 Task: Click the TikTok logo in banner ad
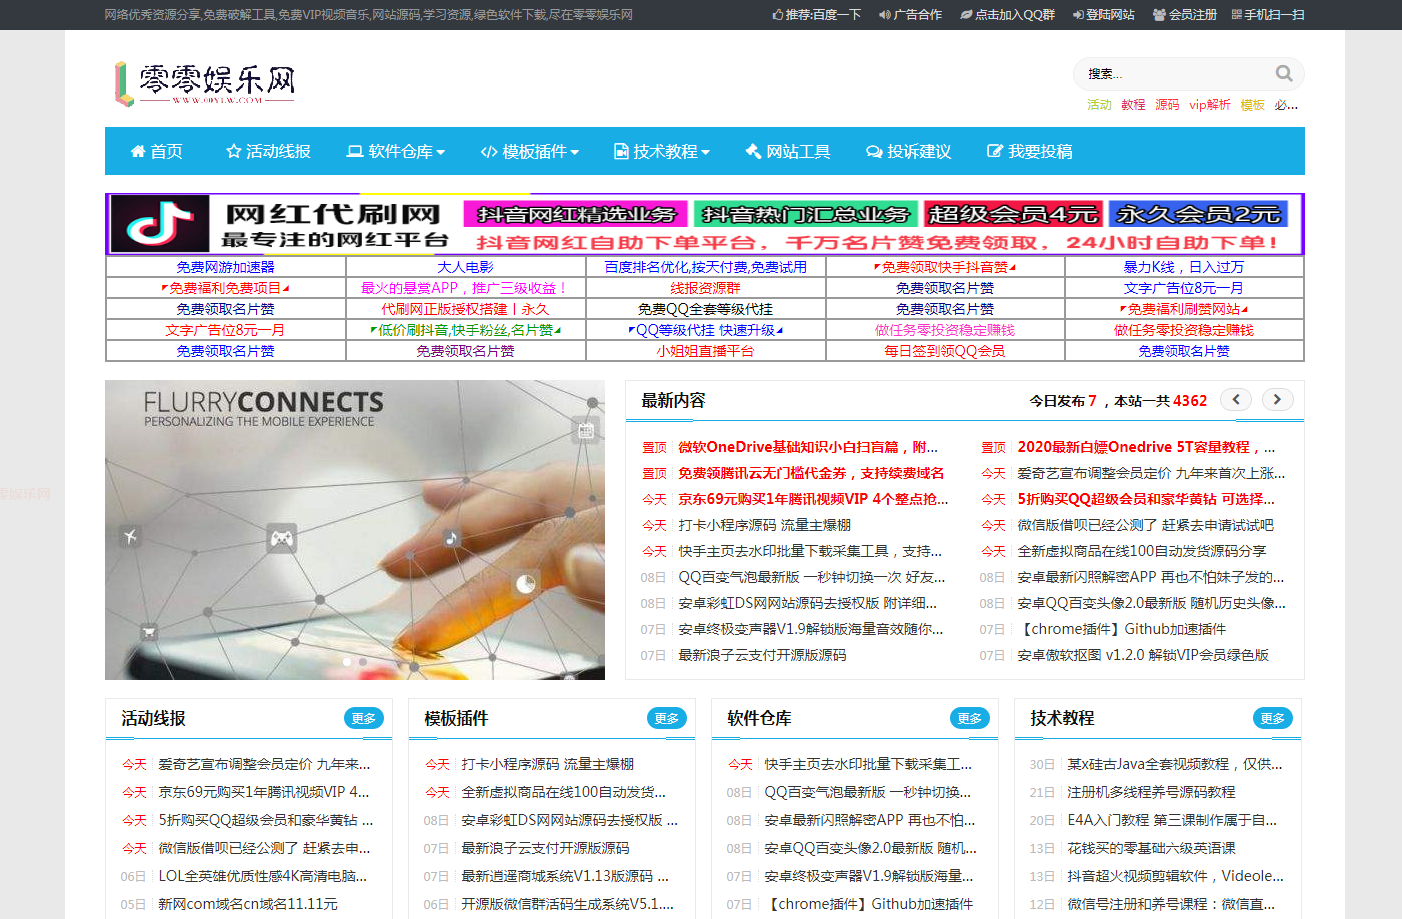coord(160,223)
